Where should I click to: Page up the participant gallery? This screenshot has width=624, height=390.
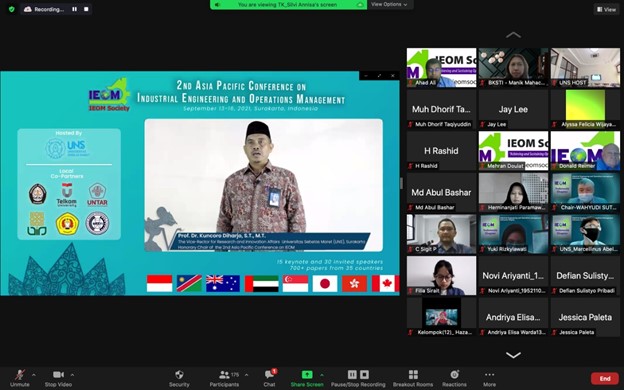tap(513, 35)
